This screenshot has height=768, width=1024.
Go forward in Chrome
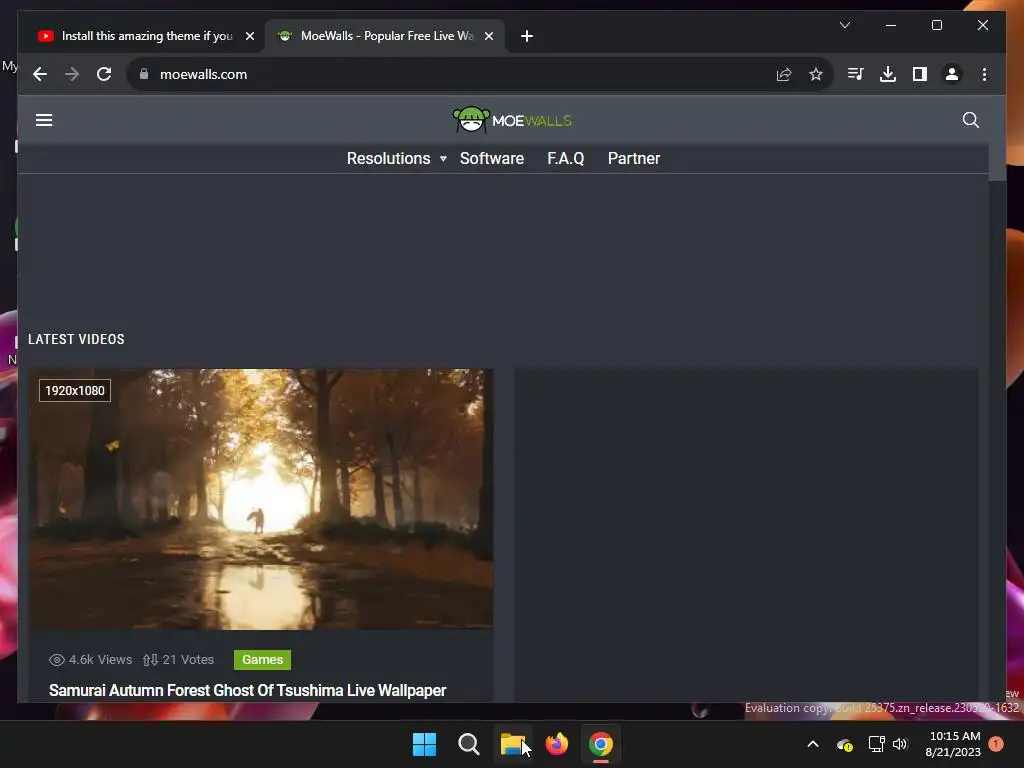72,74
